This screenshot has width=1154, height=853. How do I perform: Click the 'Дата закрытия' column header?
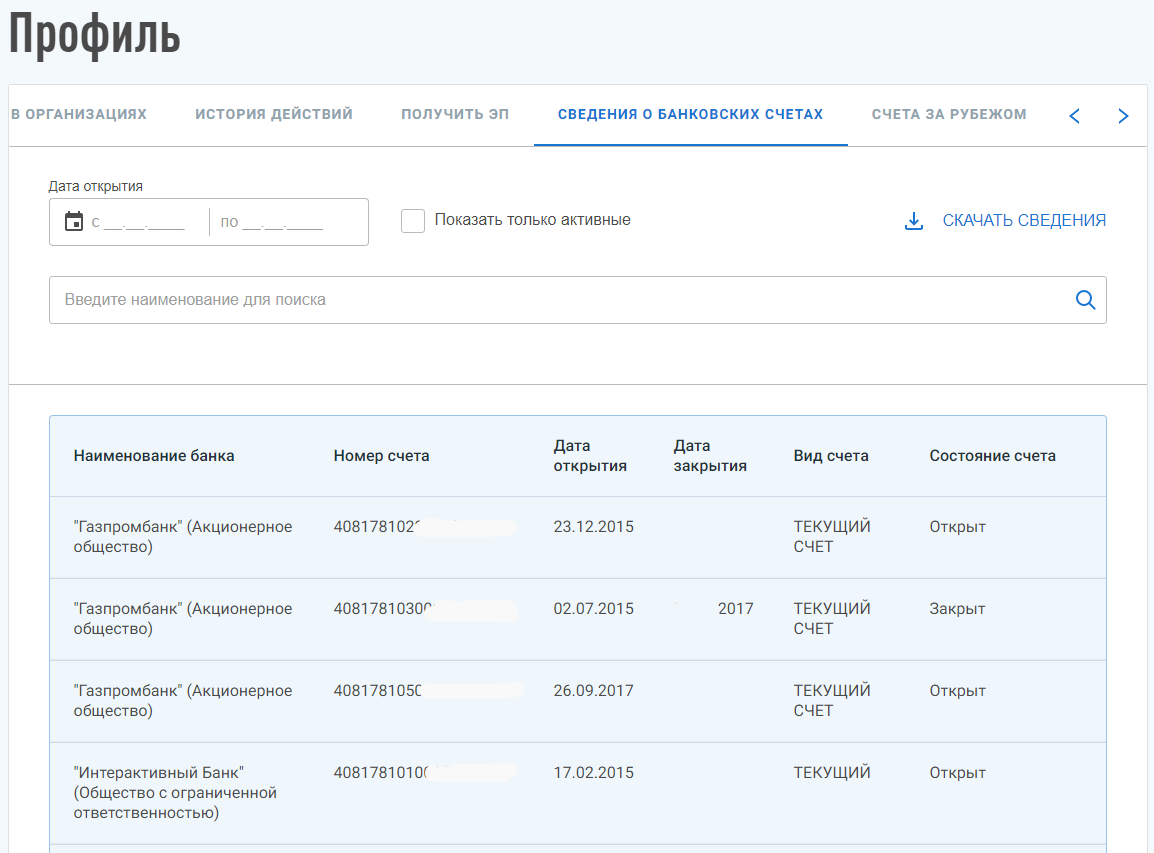point(710,456)
